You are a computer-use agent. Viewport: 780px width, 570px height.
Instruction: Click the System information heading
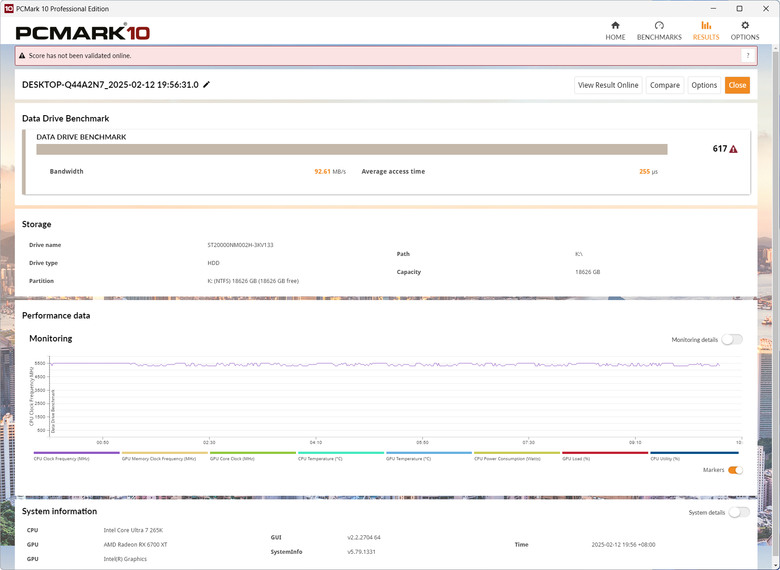(x=59, y=511)
